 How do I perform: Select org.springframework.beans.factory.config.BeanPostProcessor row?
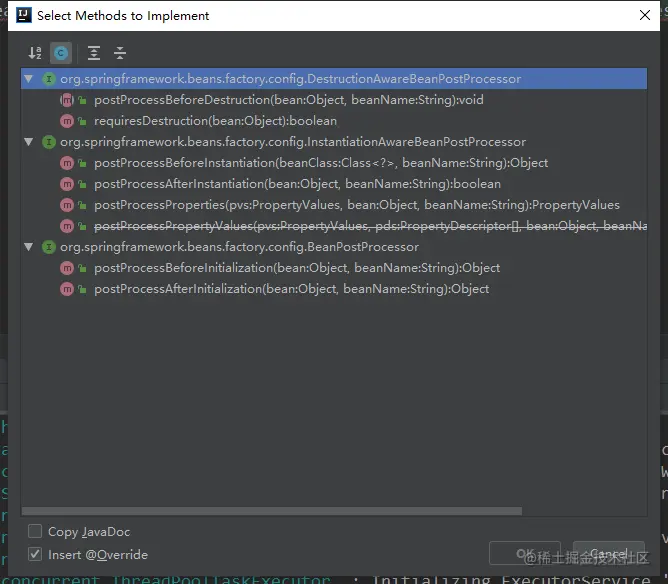point(334,247)
